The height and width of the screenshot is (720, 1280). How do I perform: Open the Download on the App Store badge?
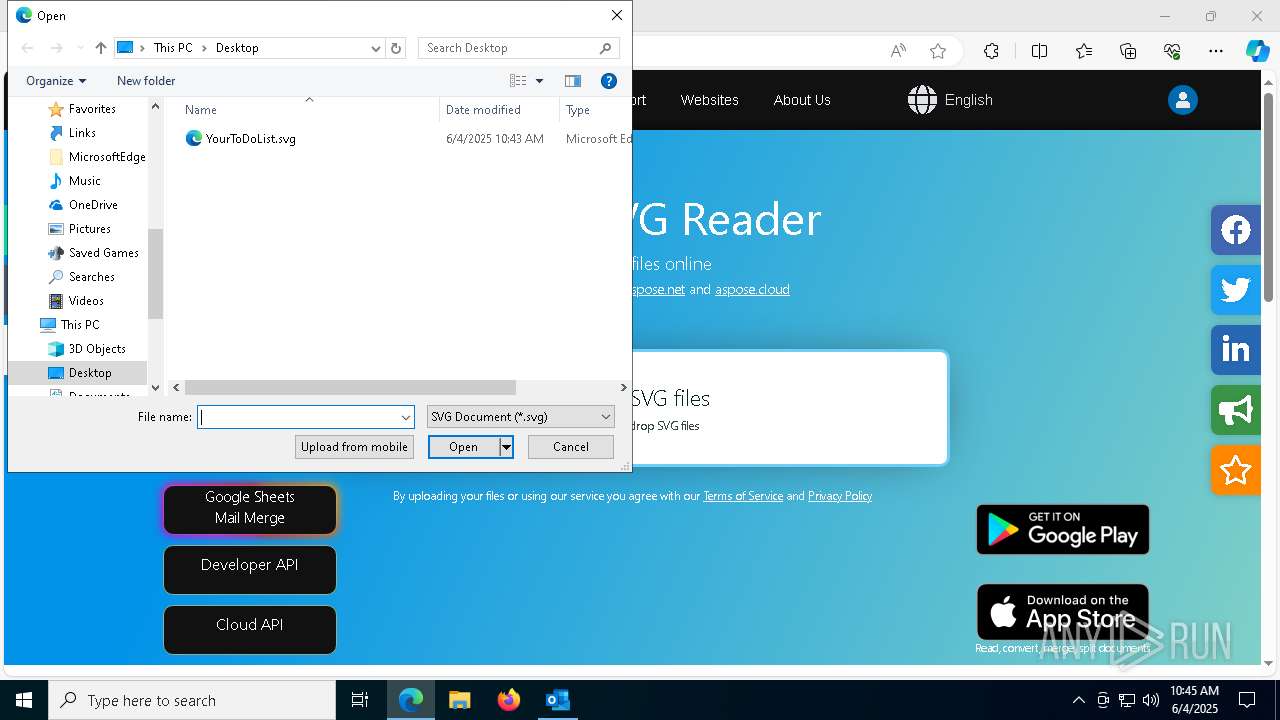tap(1063, 612)
